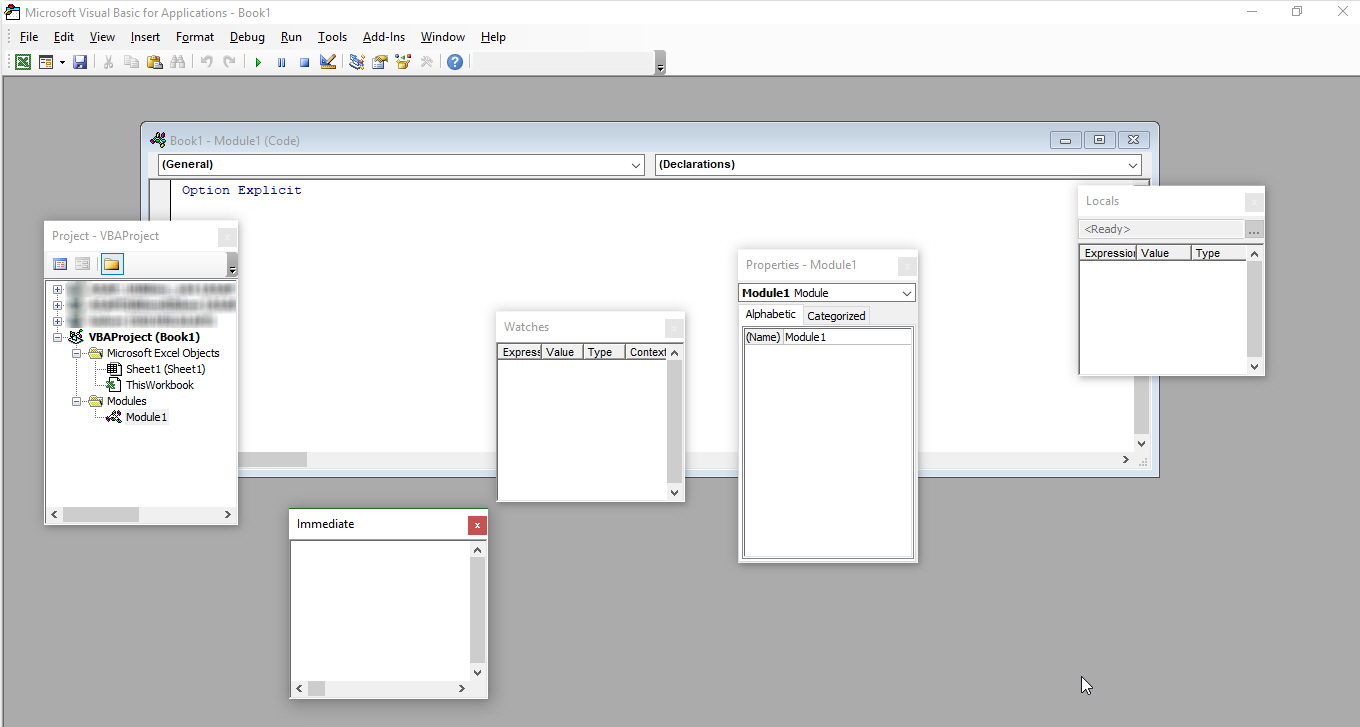Toggle Folders button in Project panel
Viewport: 1360px width, 727px height.
pyautogui.click(x=111, y=264)
